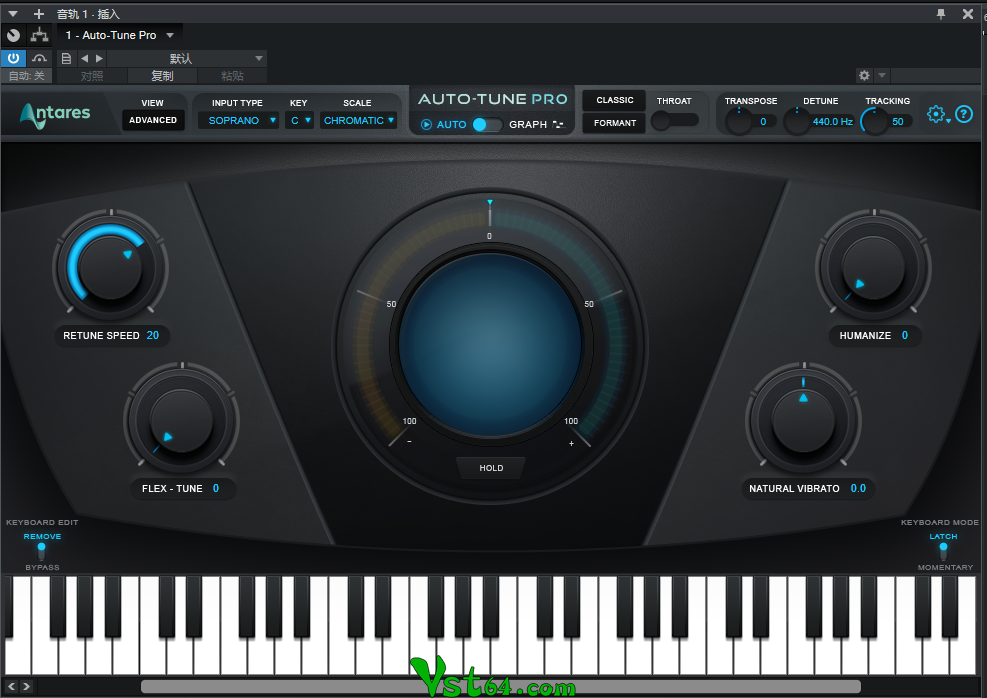Click the 粘贴 paste button
987x698 pixels.
232,76
